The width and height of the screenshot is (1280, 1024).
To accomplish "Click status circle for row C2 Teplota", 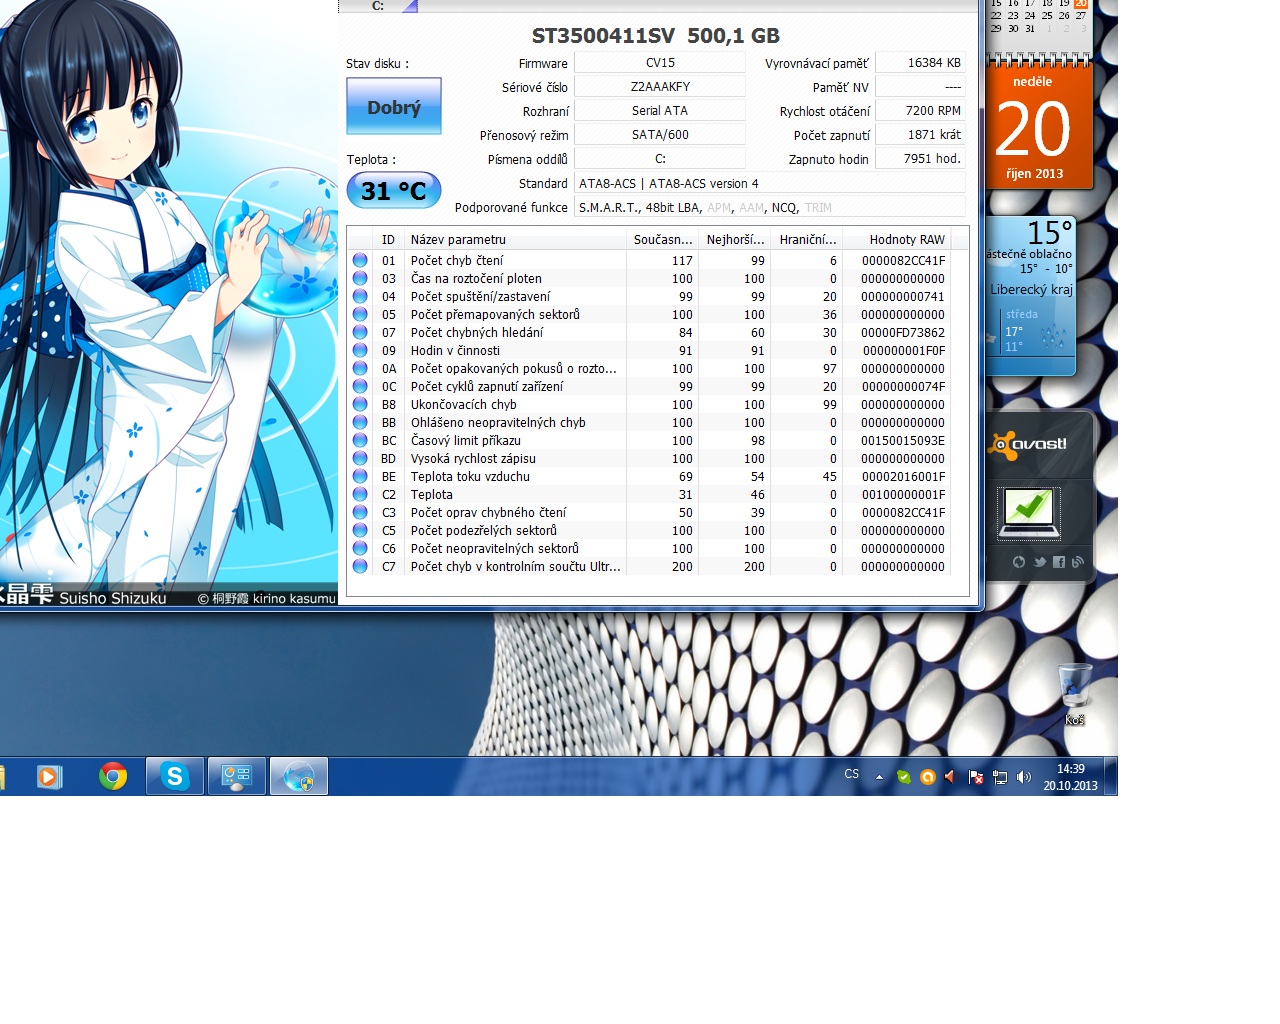I will (x=360, y=494).
